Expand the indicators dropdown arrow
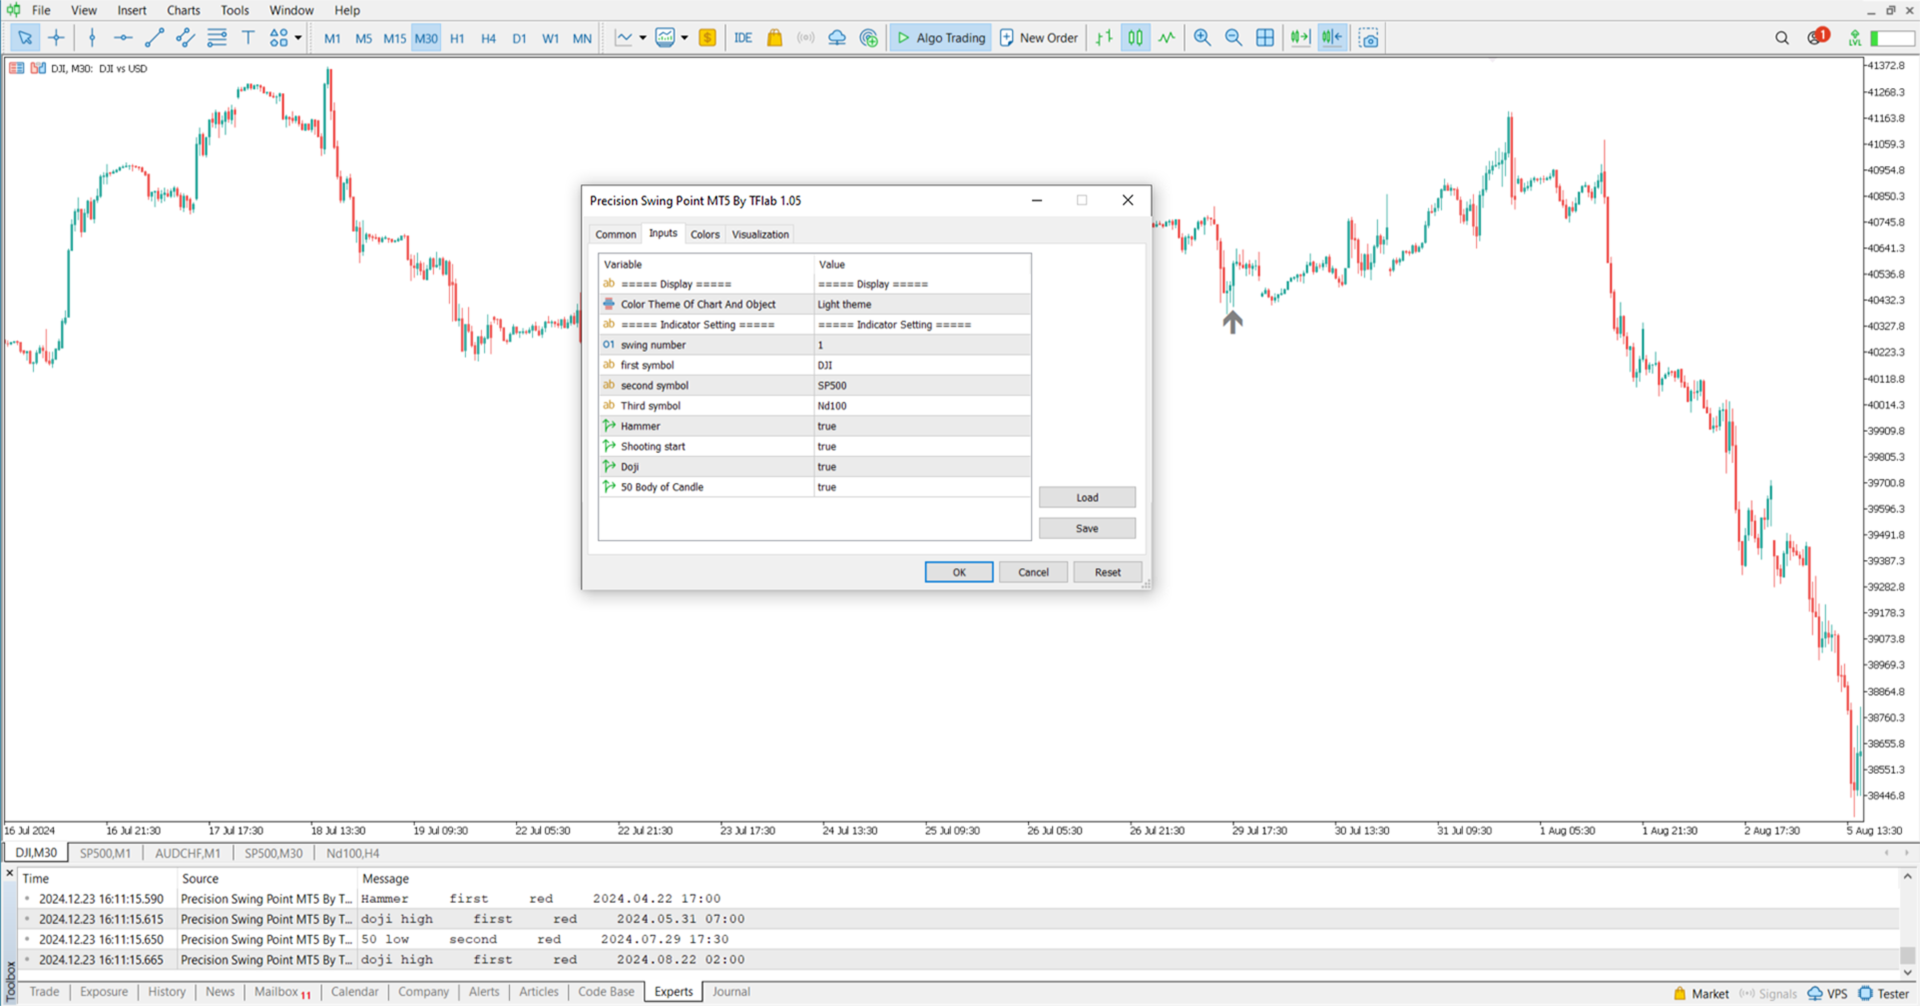Viewport: 1920px width, 1006px height. coord(685,38)
